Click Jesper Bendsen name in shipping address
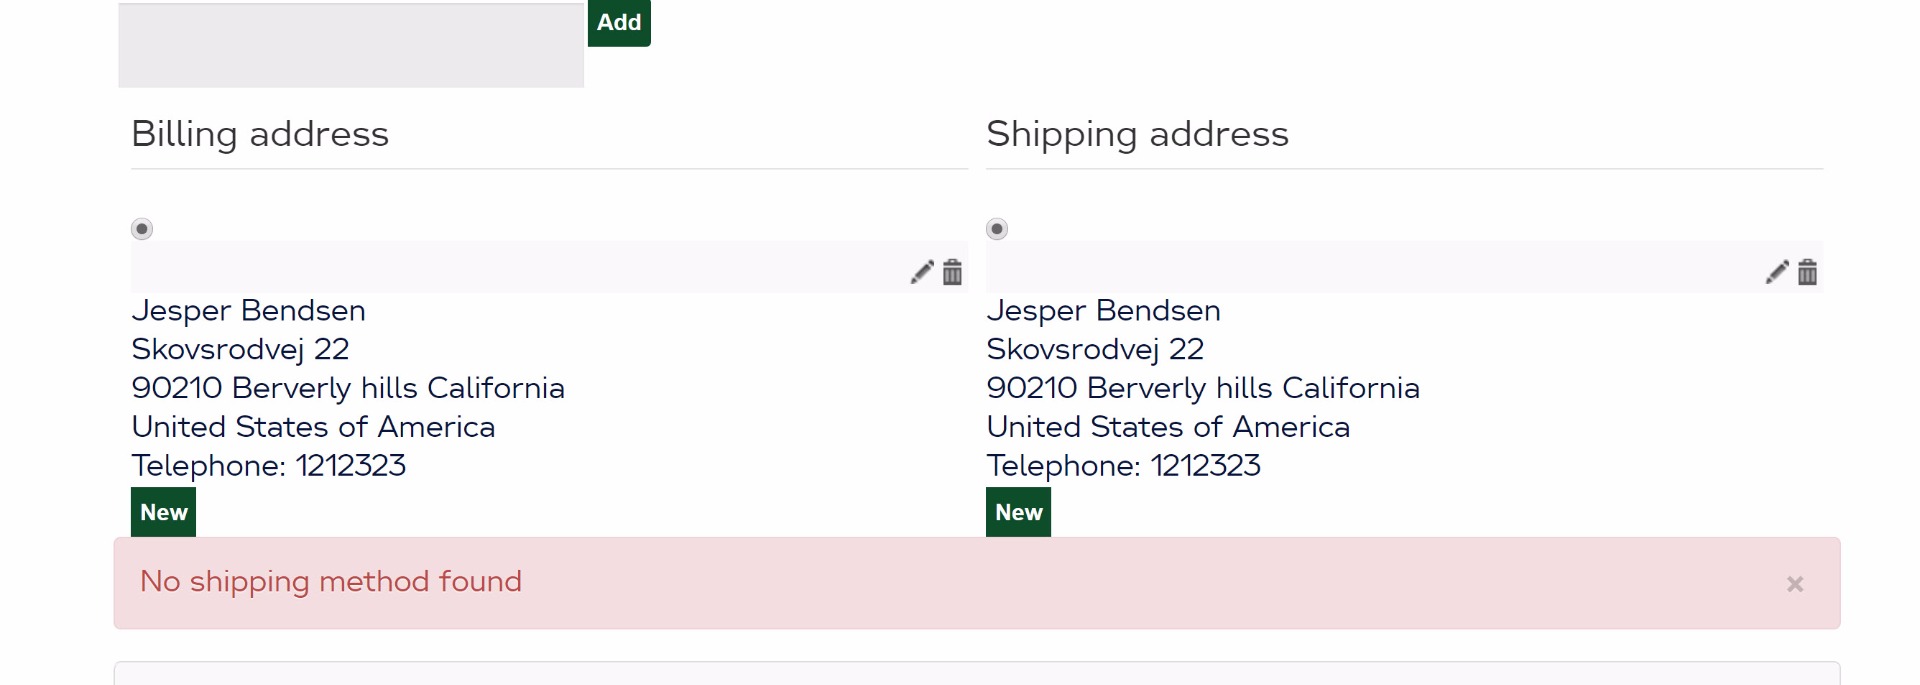The height and width of the screenshot is (685, 1920). click(x=1103, y=311)
